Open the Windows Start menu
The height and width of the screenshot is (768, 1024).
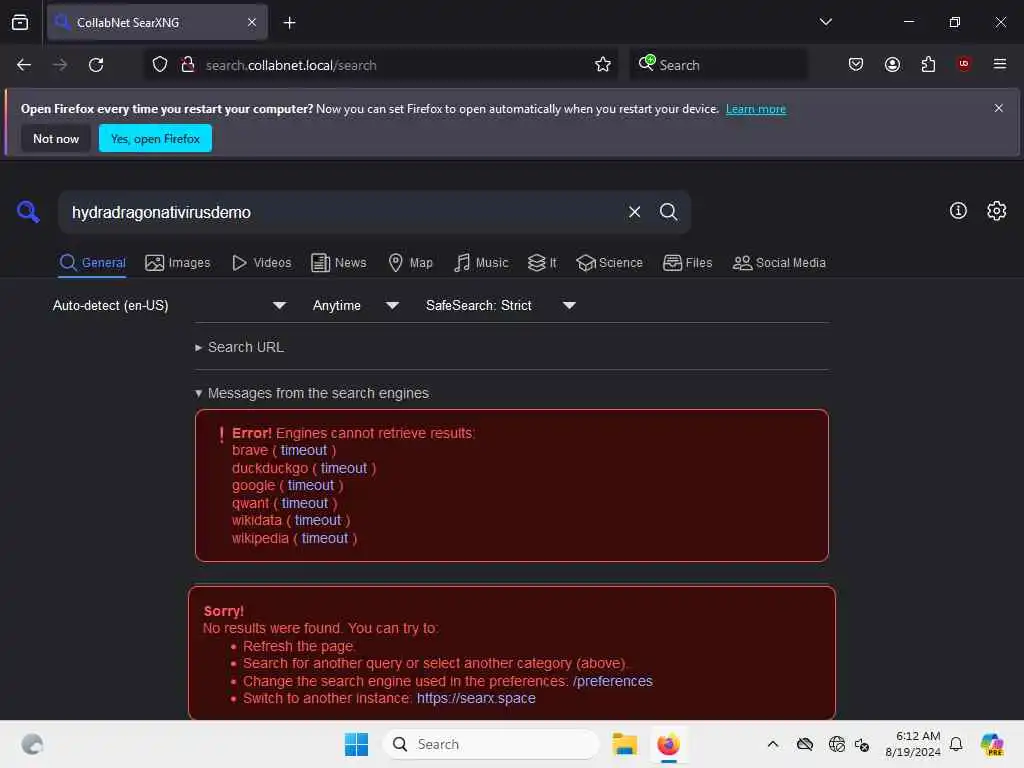point(356,744)
